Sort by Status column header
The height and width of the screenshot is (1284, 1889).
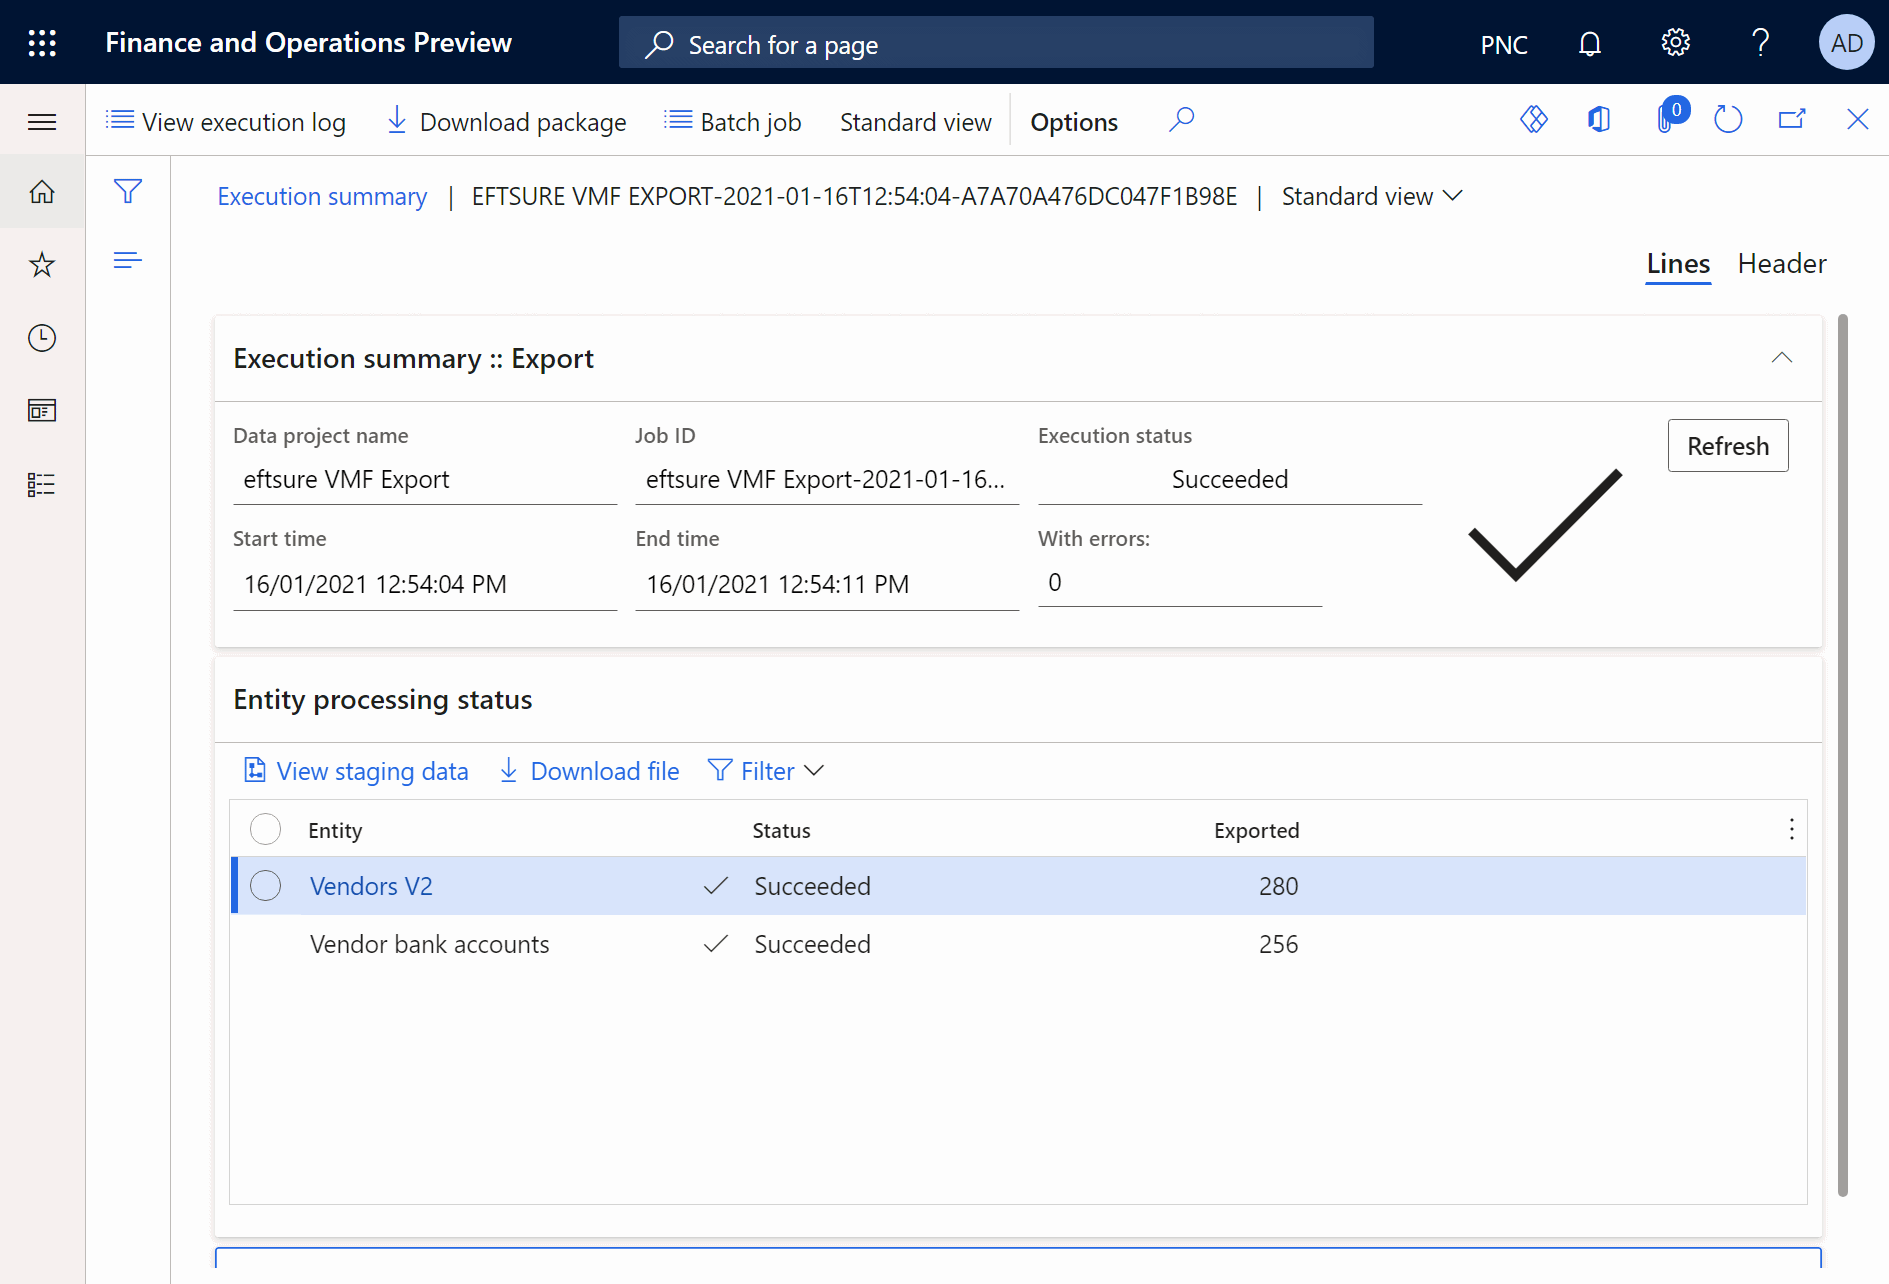[x=781, y=830]
